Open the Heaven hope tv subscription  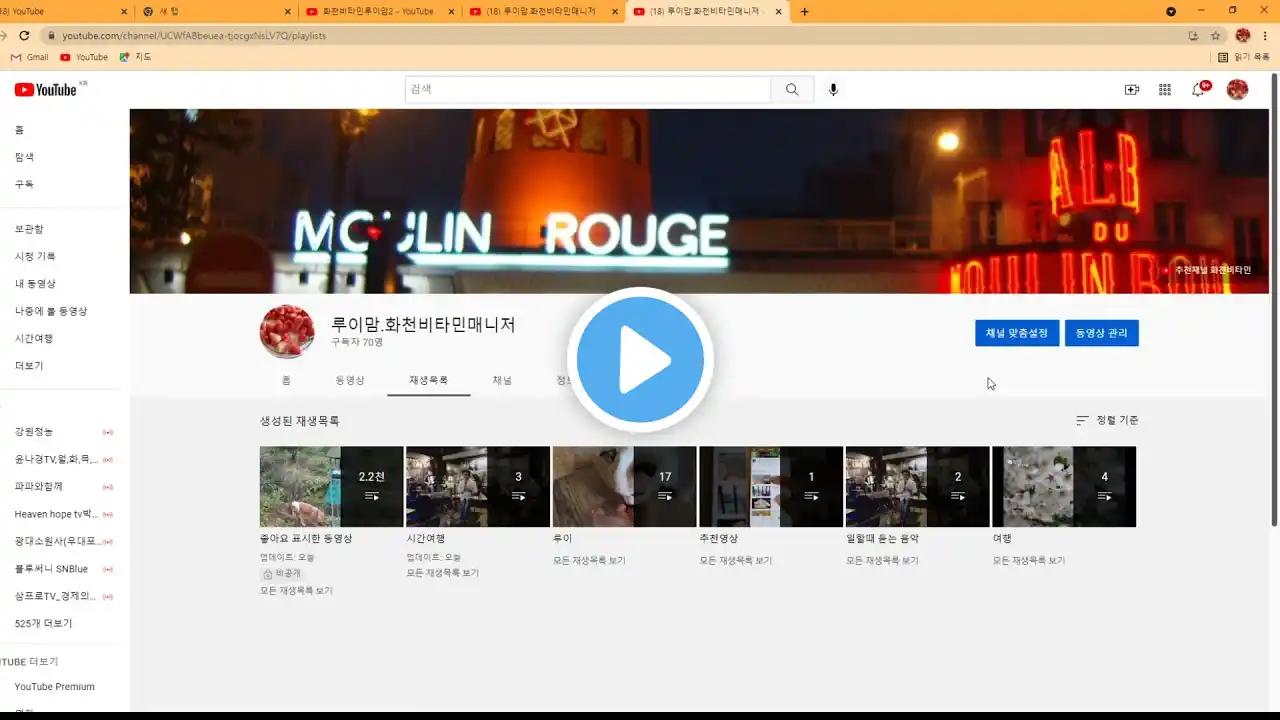[x=57, y=514]
